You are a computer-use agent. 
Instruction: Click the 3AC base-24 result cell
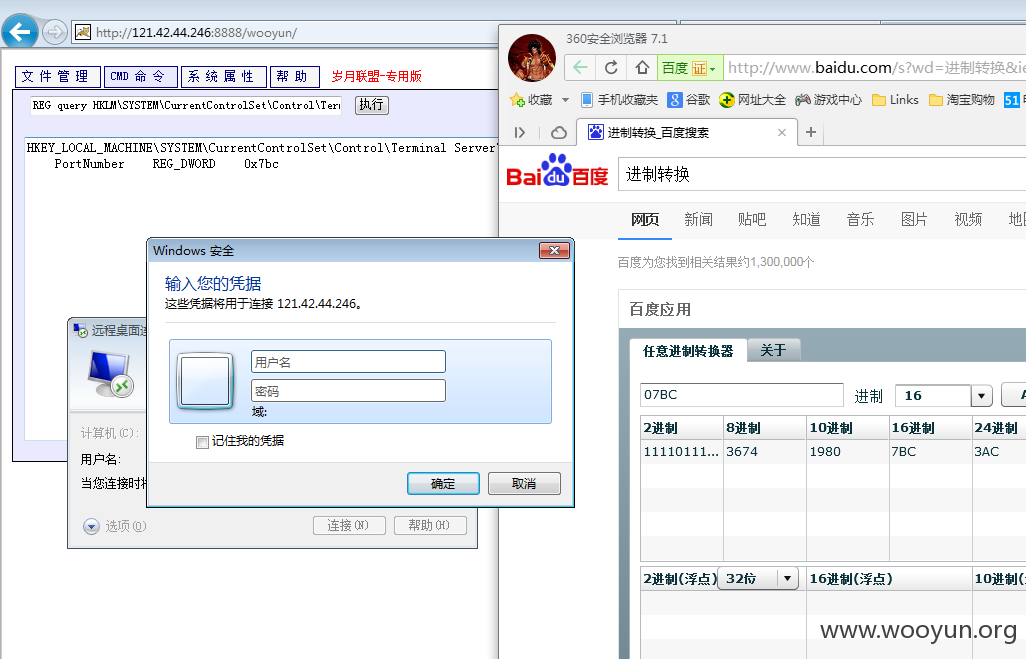[x=999, y=452]
